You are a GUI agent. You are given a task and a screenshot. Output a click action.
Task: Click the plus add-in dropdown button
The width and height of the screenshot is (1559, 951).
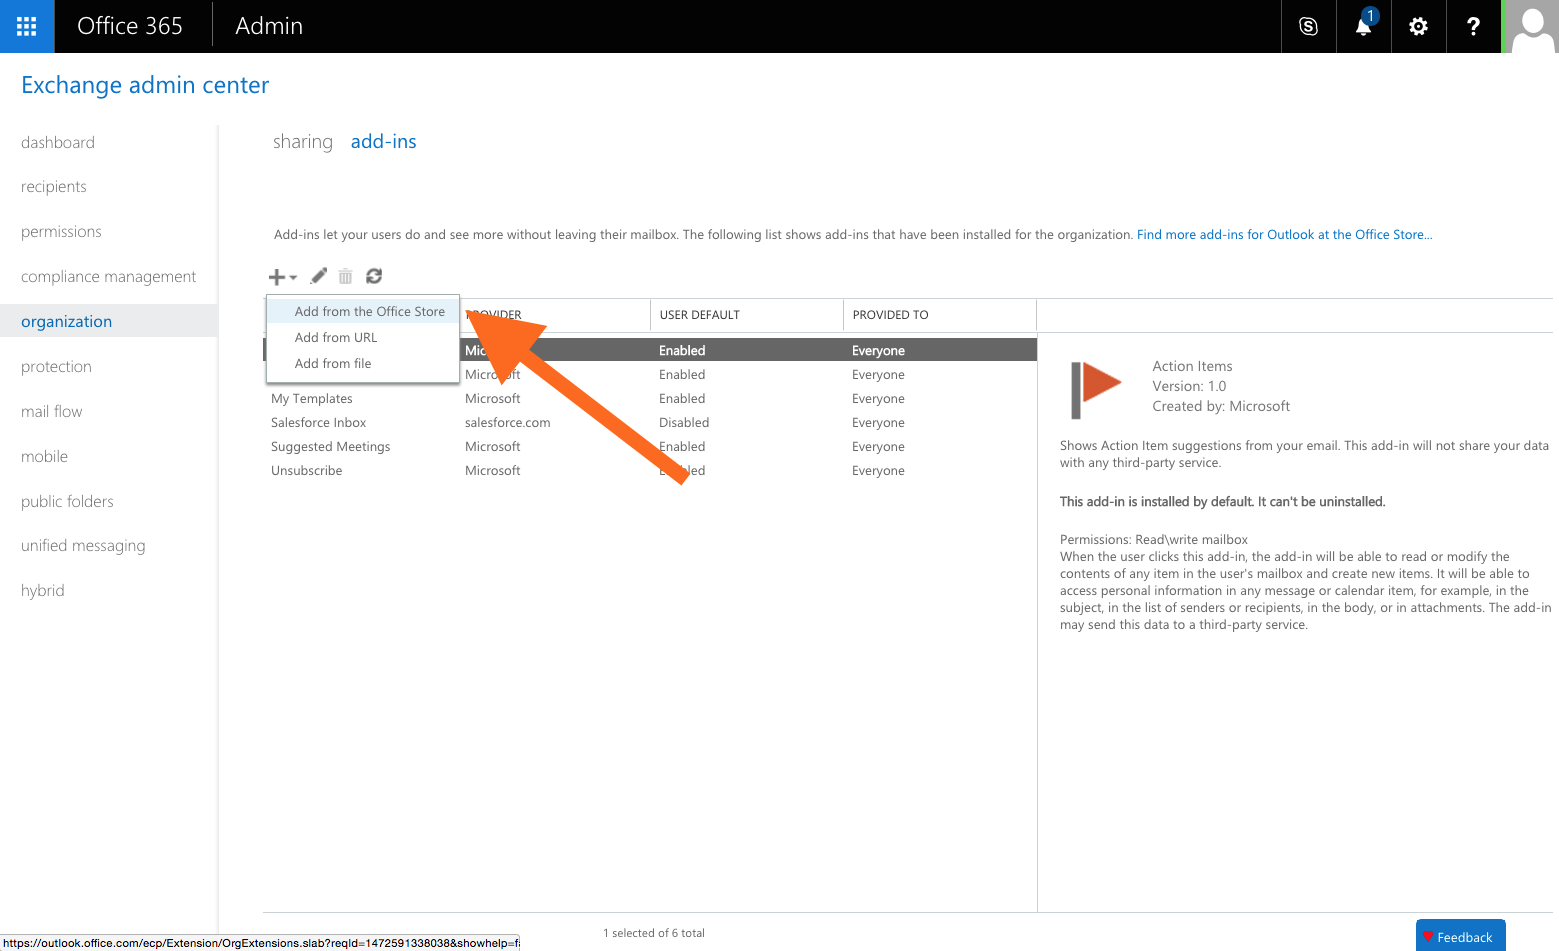[282, 277]
